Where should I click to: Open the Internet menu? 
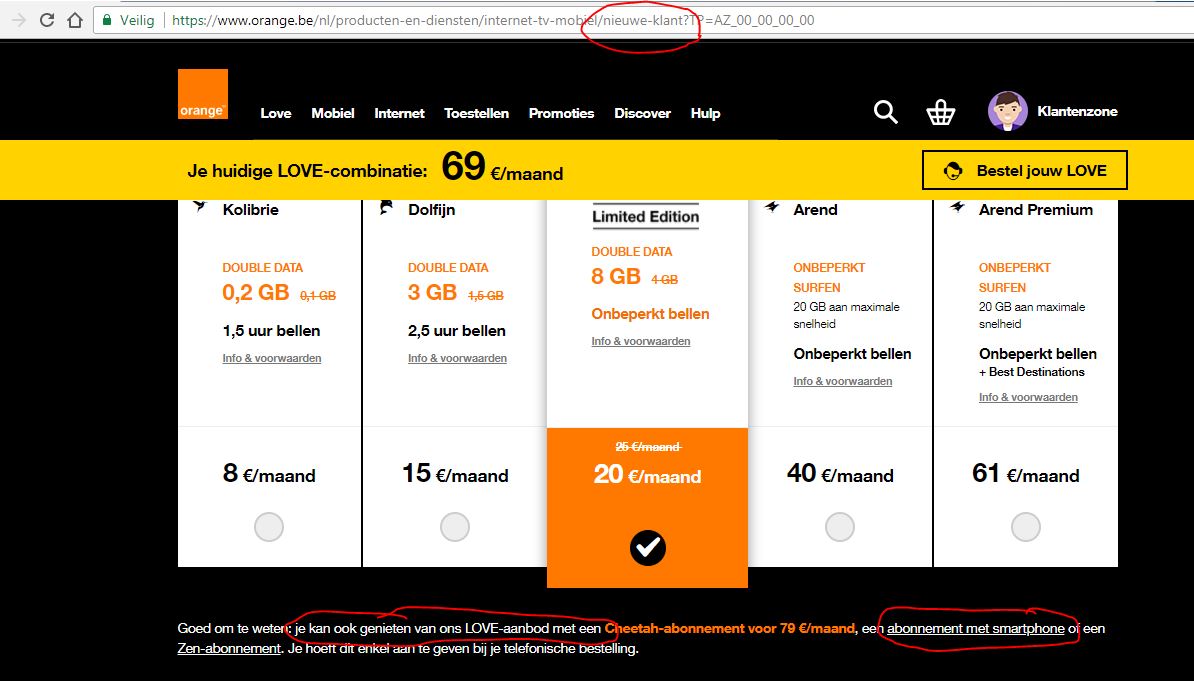click(399, 114)
